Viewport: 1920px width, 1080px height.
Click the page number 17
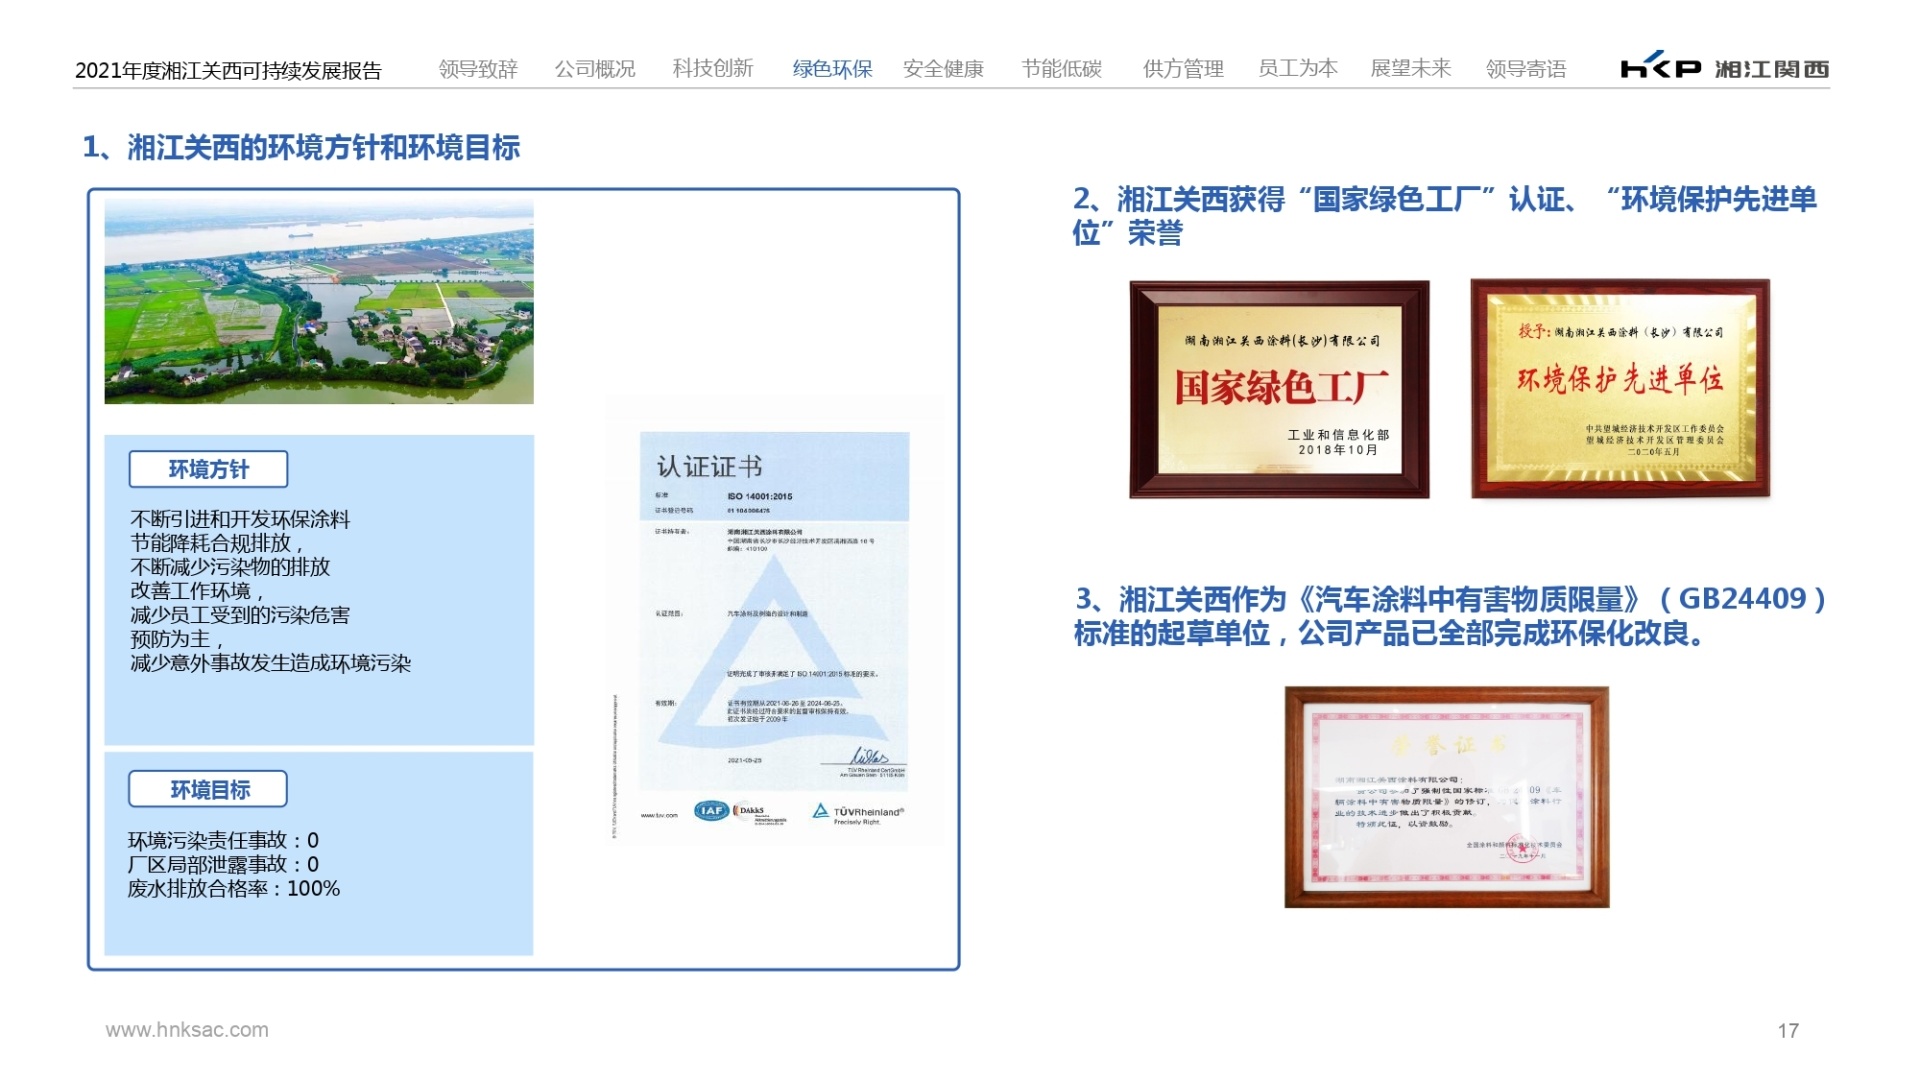(x=1788, y=1031)
